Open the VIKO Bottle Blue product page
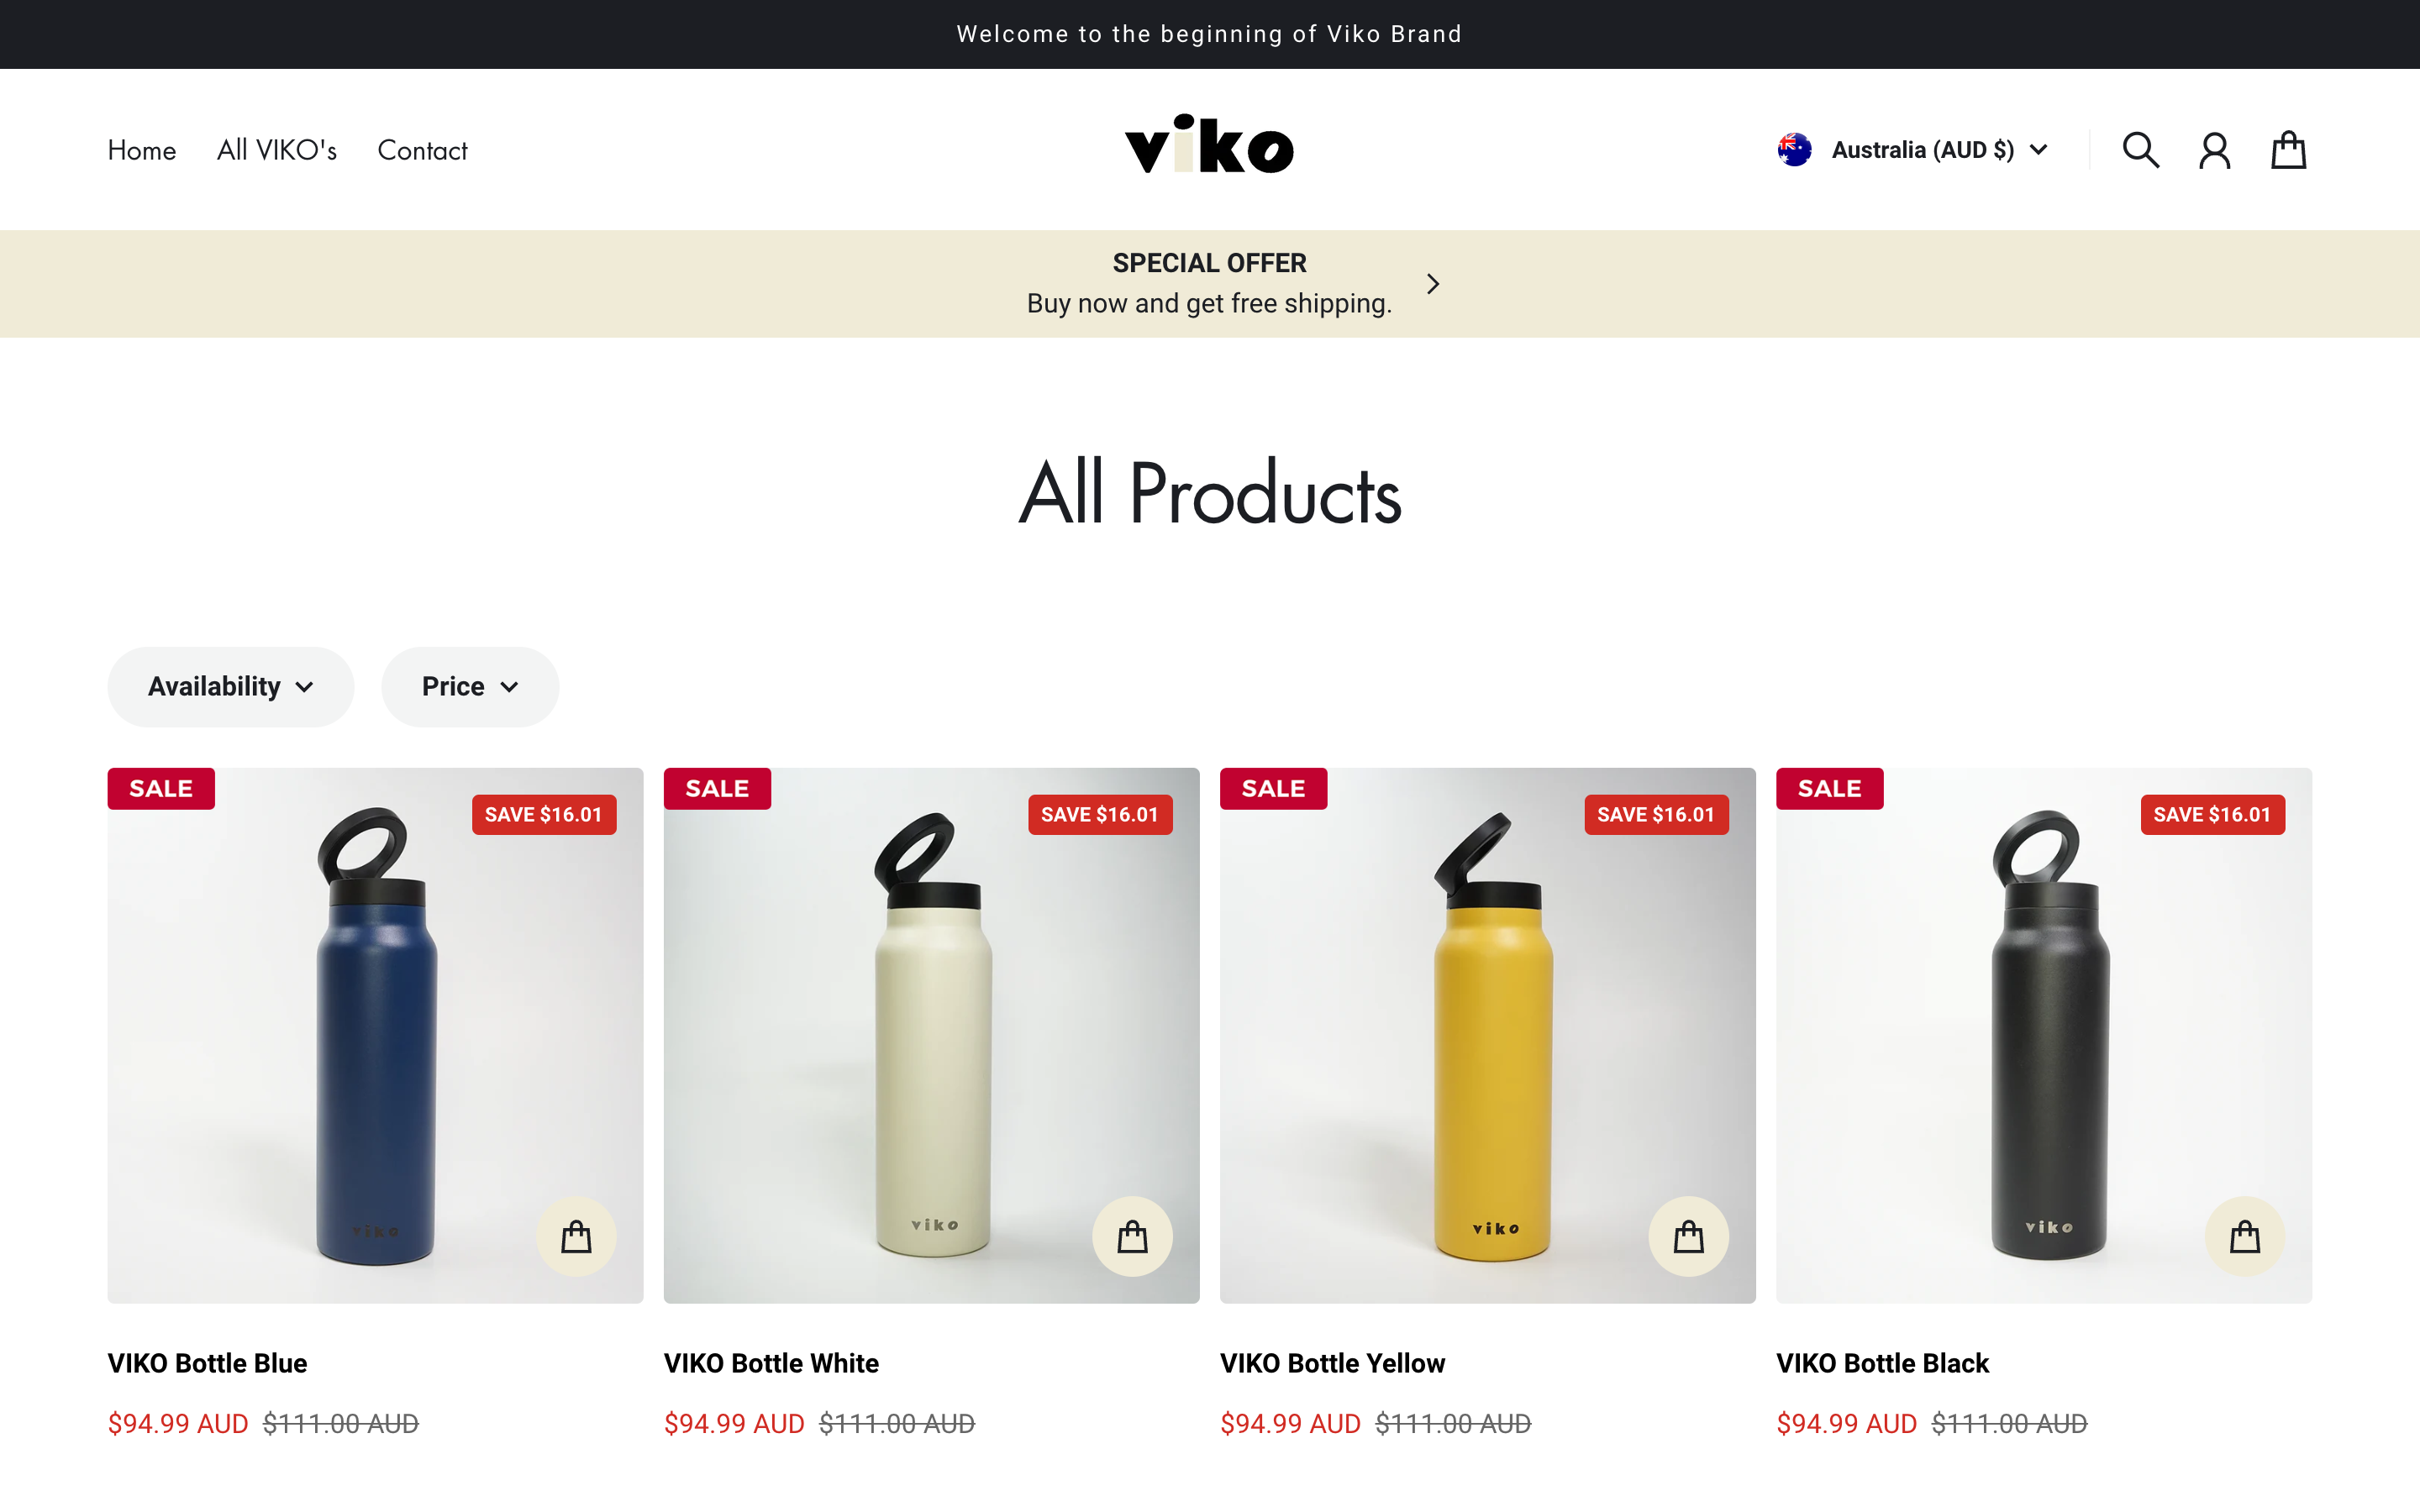The width and height of the screenshot is (2420, 1512). [x=207, y=1362]
